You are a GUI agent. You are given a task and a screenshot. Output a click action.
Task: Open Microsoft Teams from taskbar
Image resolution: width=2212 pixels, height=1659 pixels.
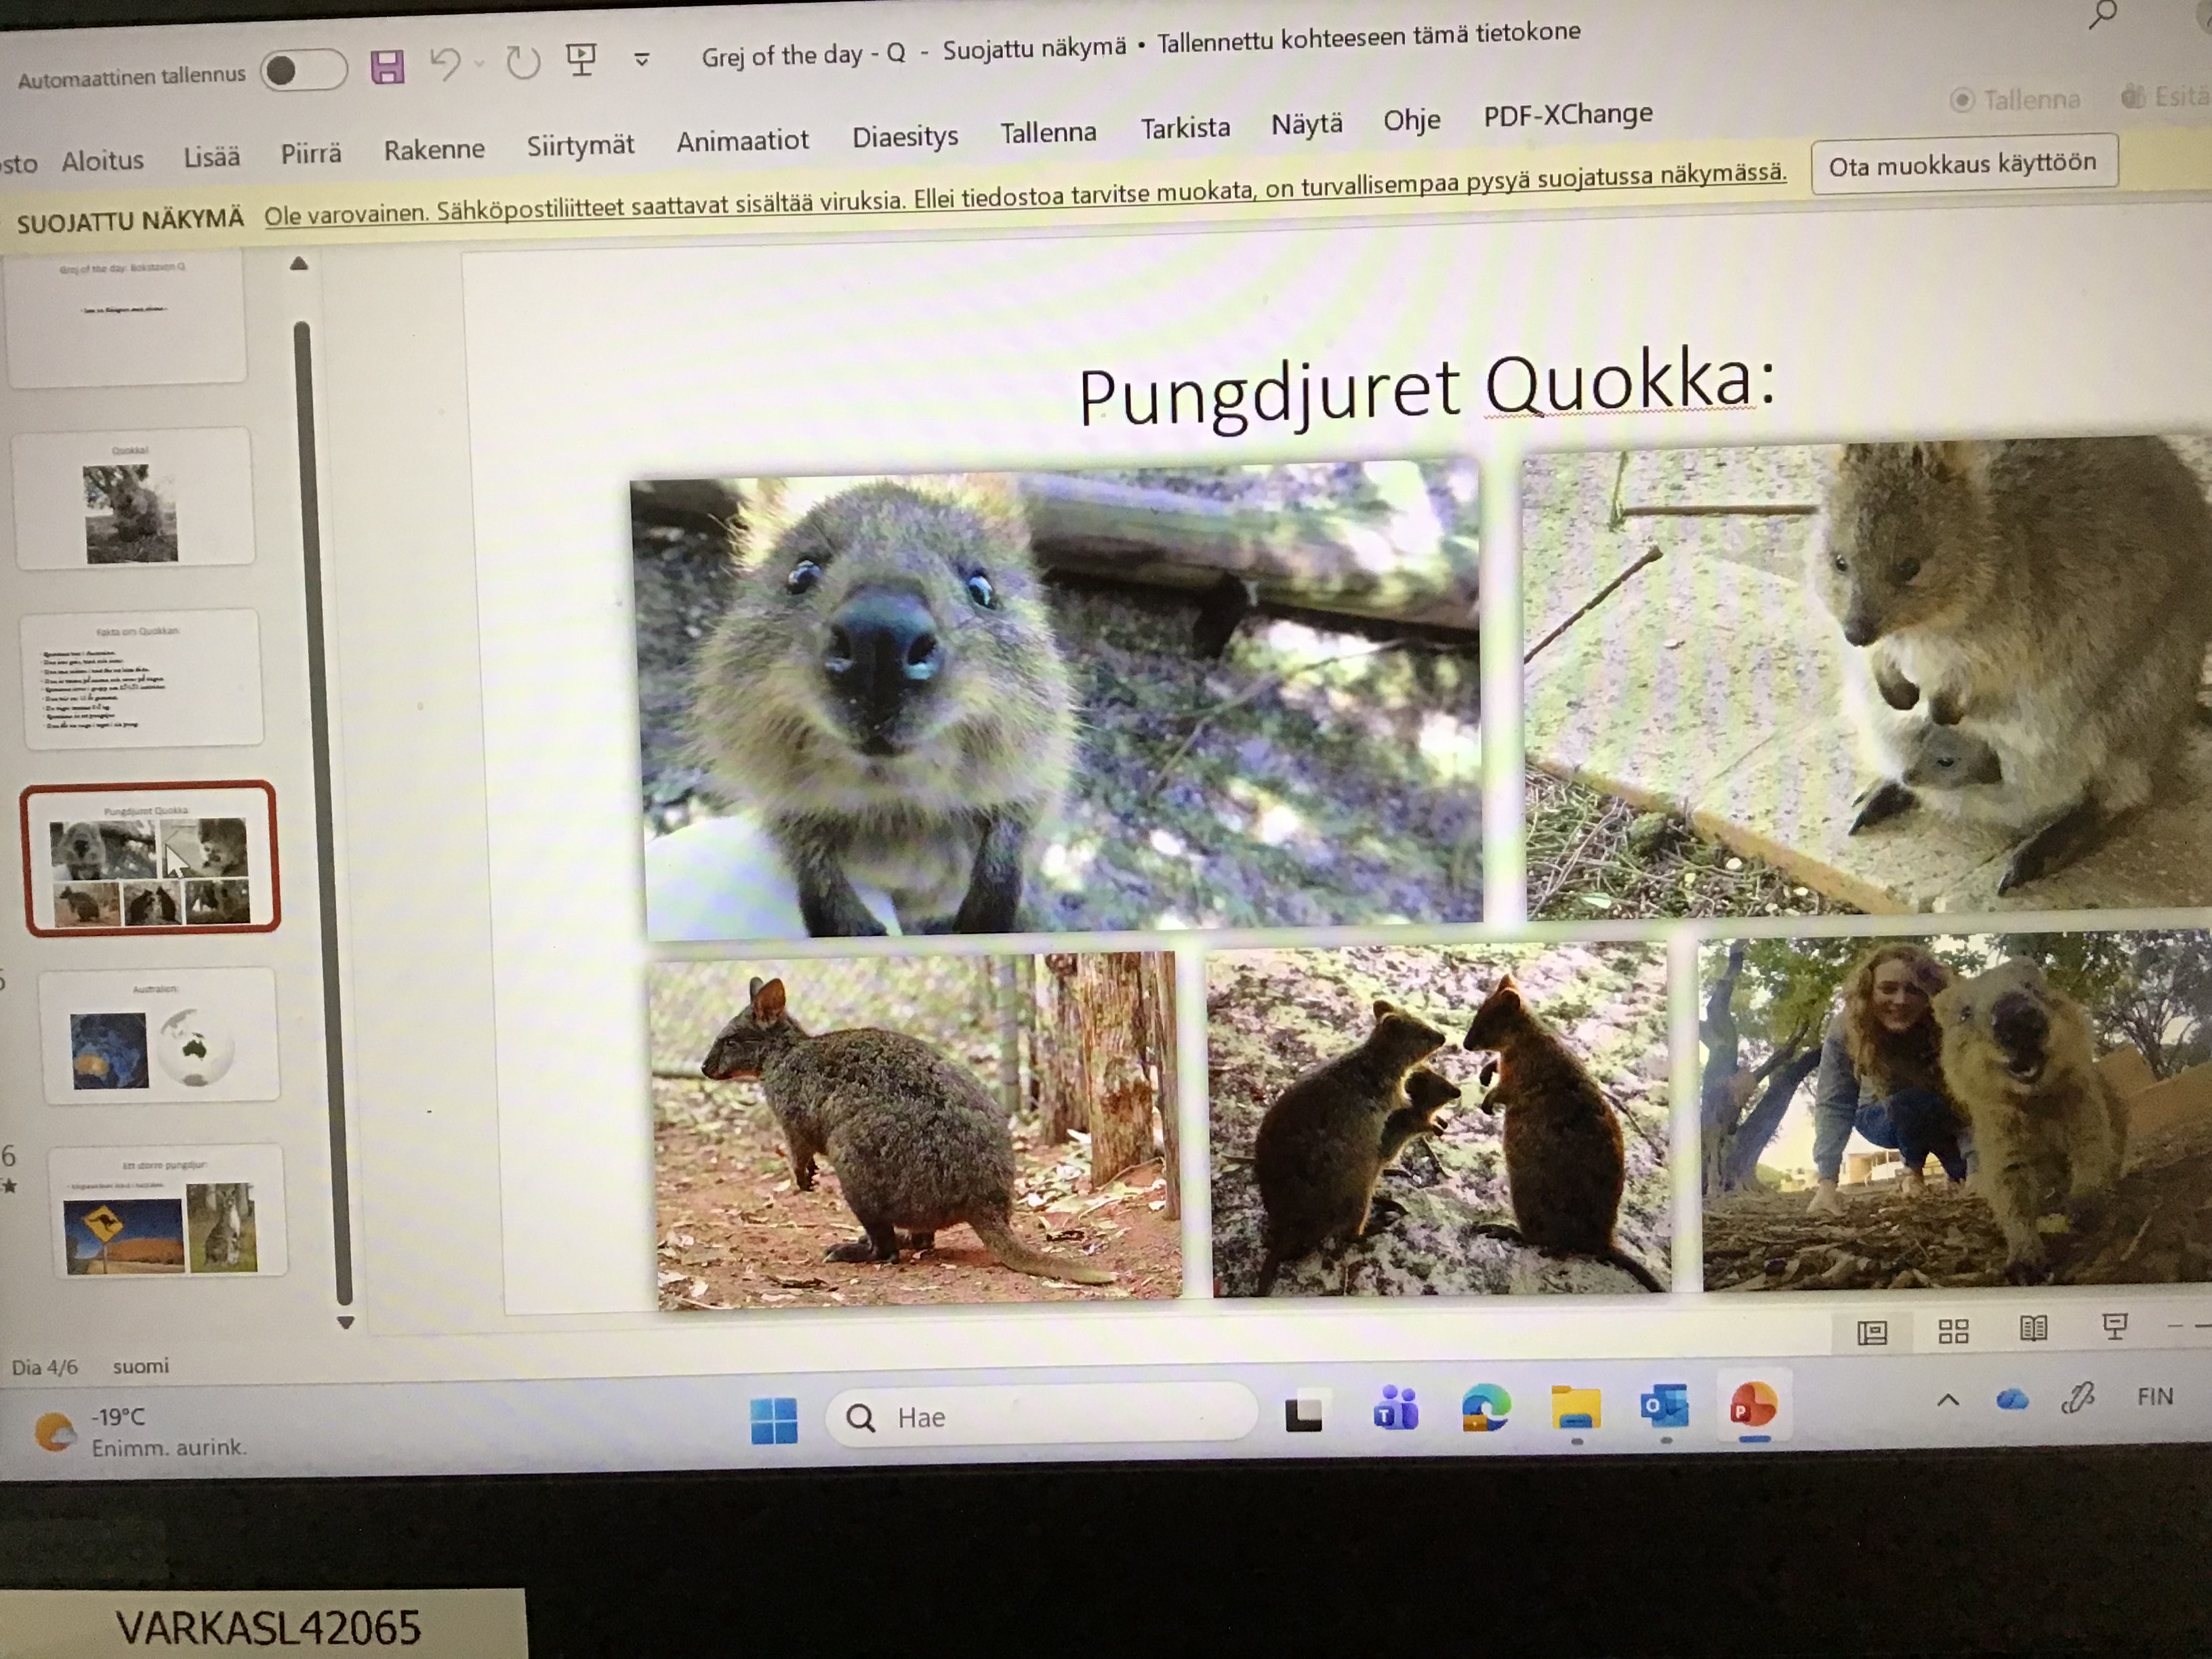[1395, 1410]
